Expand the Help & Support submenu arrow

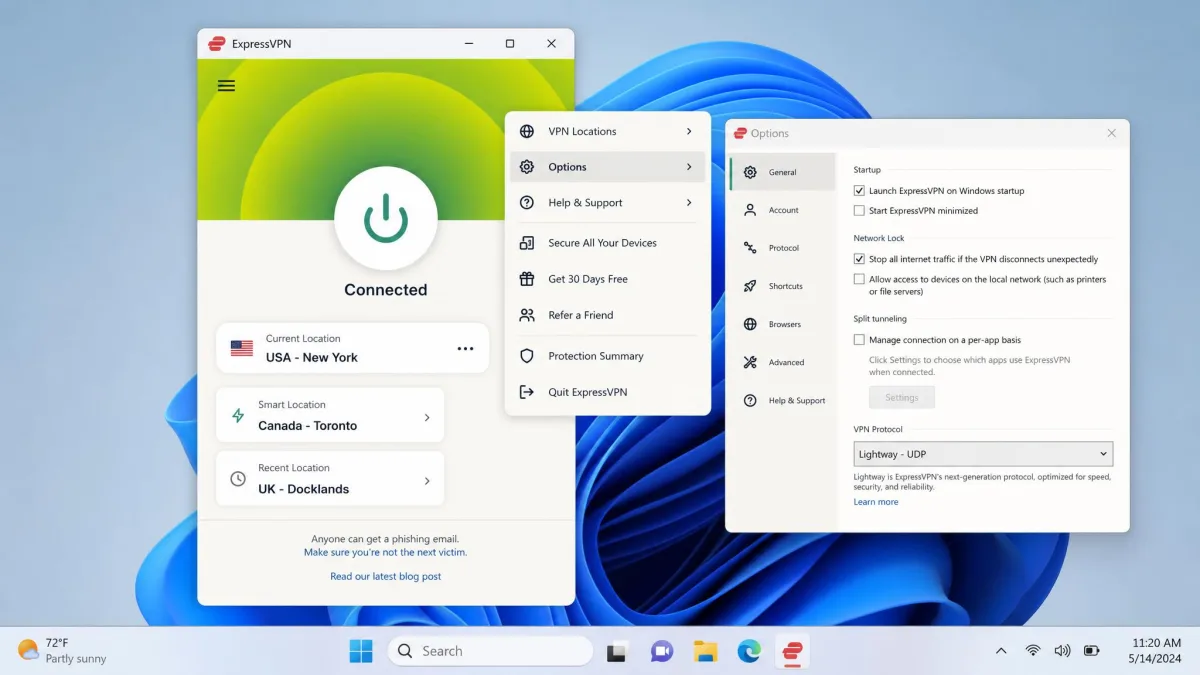coord(689,202)
